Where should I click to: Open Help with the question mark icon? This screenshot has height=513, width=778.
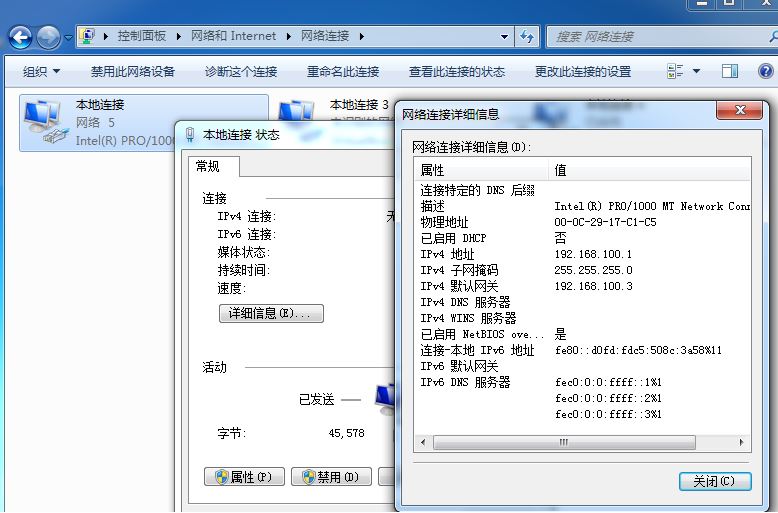click(766, 71)
